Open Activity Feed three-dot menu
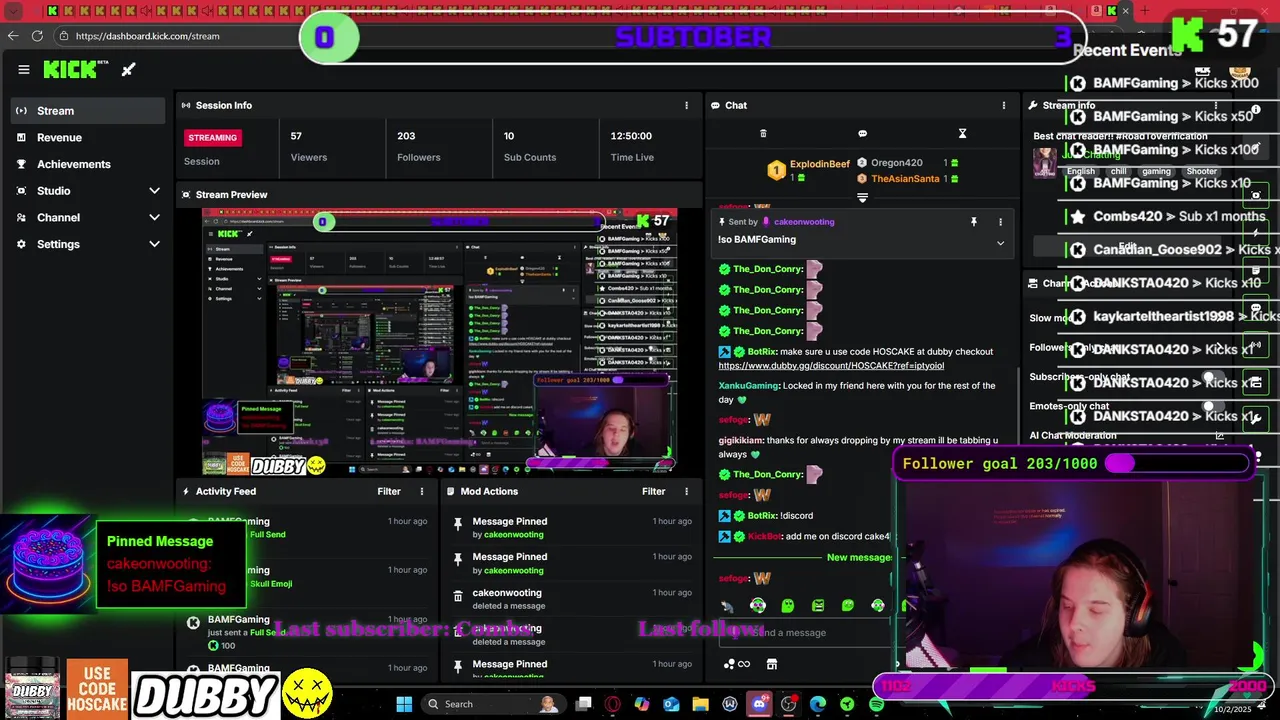1280x720 pixels. pos(422,491)
